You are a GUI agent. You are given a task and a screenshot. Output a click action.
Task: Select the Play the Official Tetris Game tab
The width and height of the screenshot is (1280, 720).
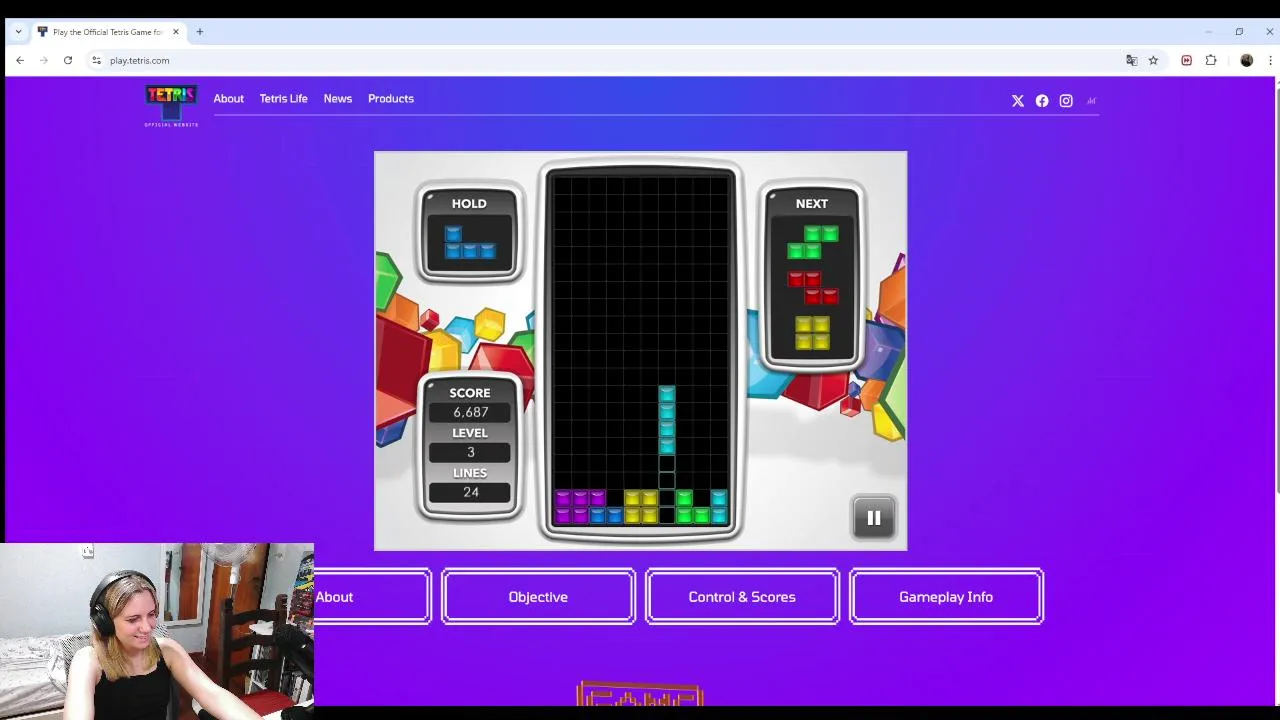pyautogui.click(x=108, y=32)
